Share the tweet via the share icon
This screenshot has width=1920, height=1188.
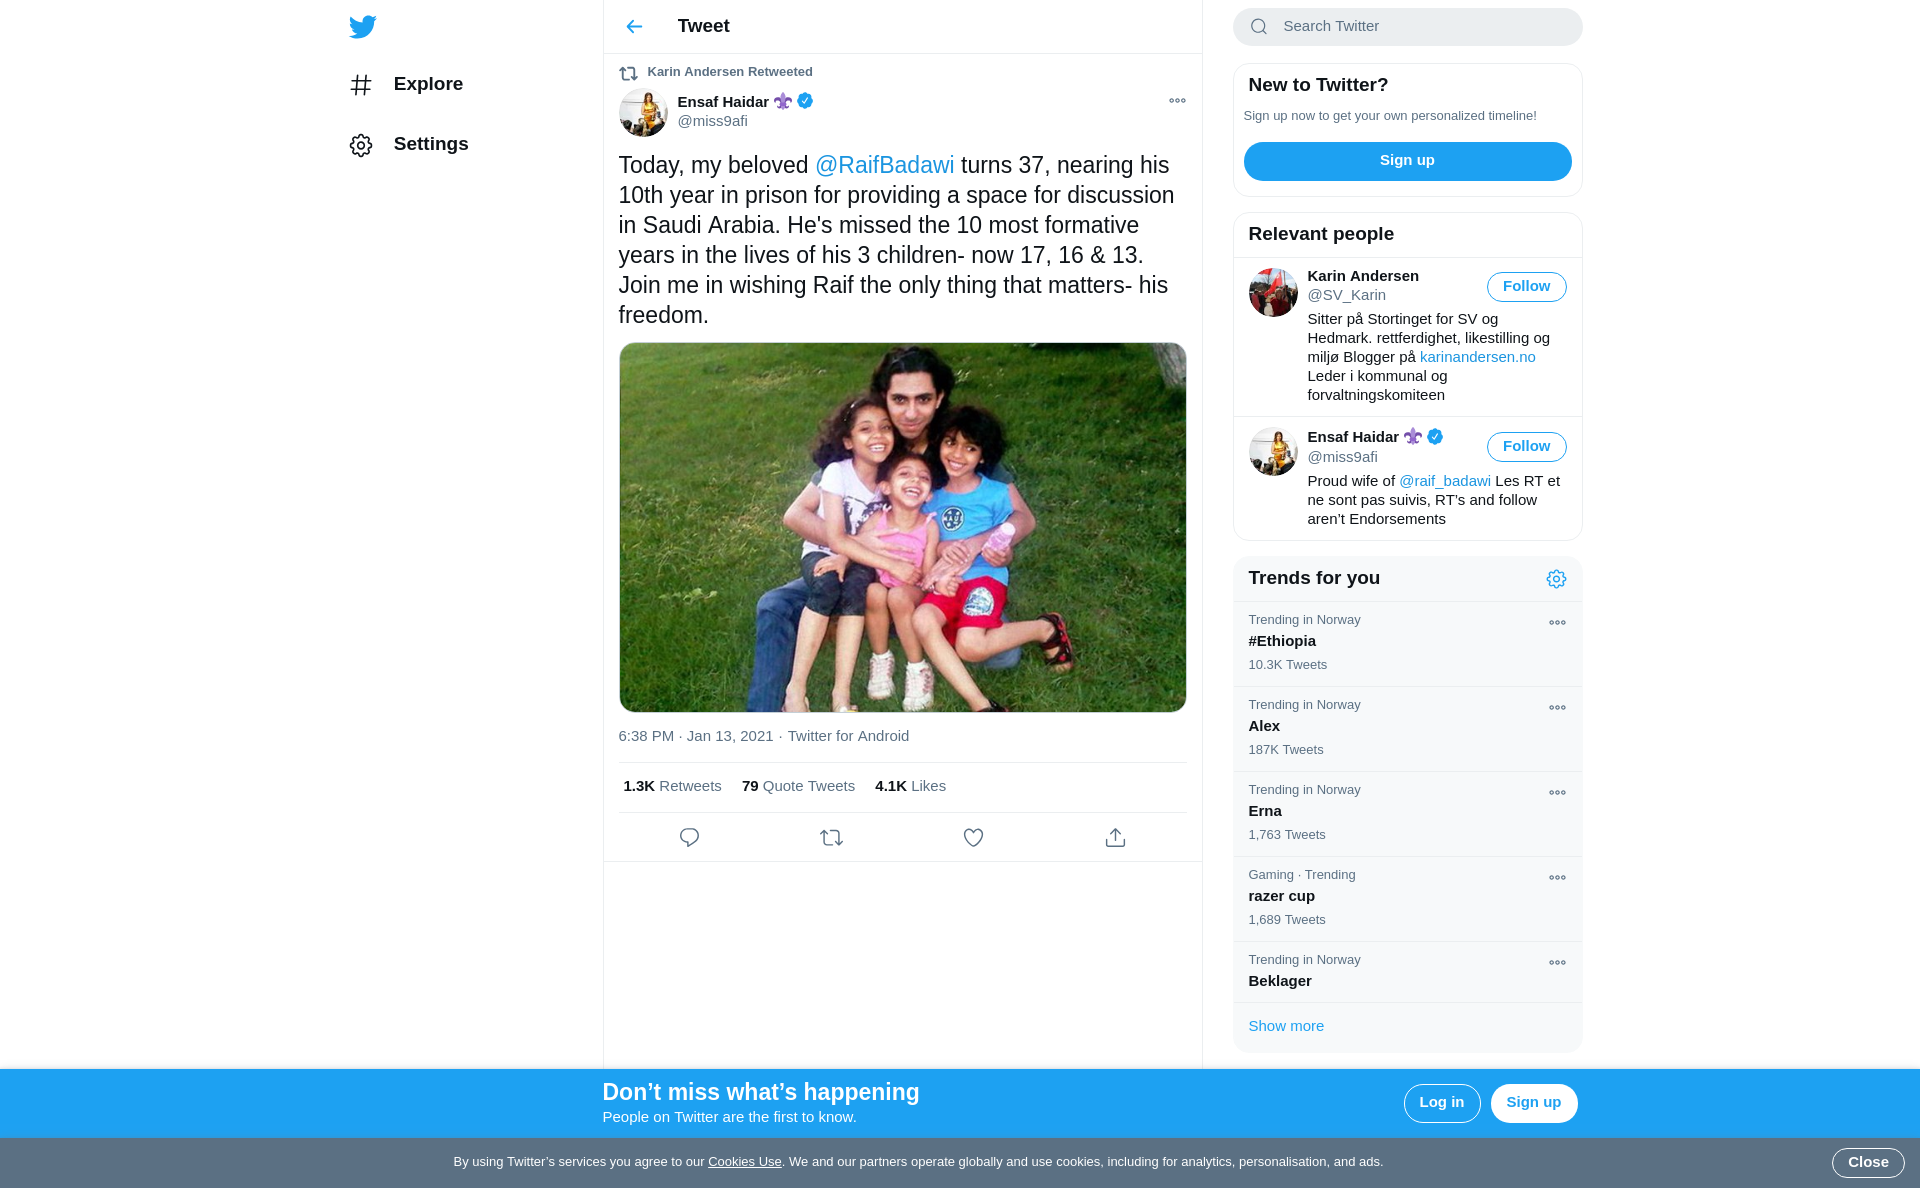pos(1115,838)
